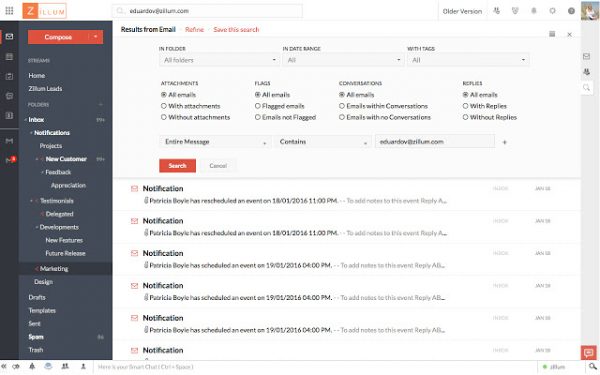
Task: Click the red Search button
Action: (178, 166)
